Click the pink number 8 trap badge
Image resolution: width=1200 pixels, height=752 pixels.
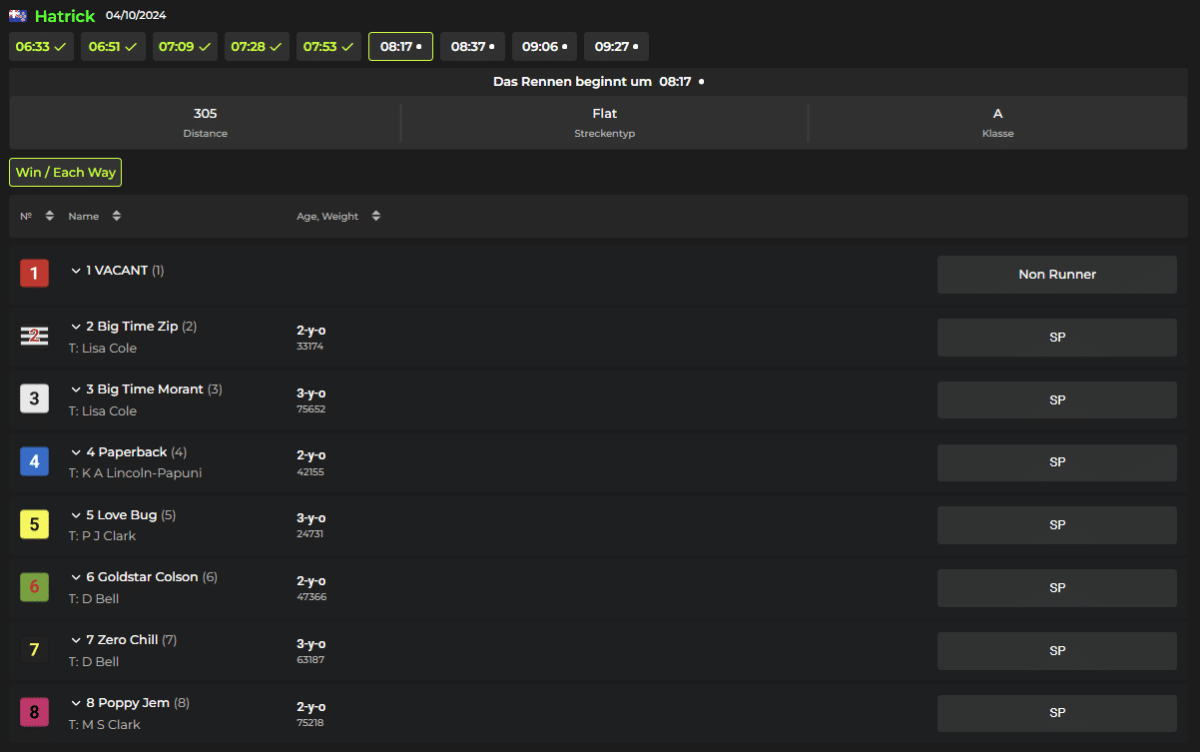(x=34, y=712)
